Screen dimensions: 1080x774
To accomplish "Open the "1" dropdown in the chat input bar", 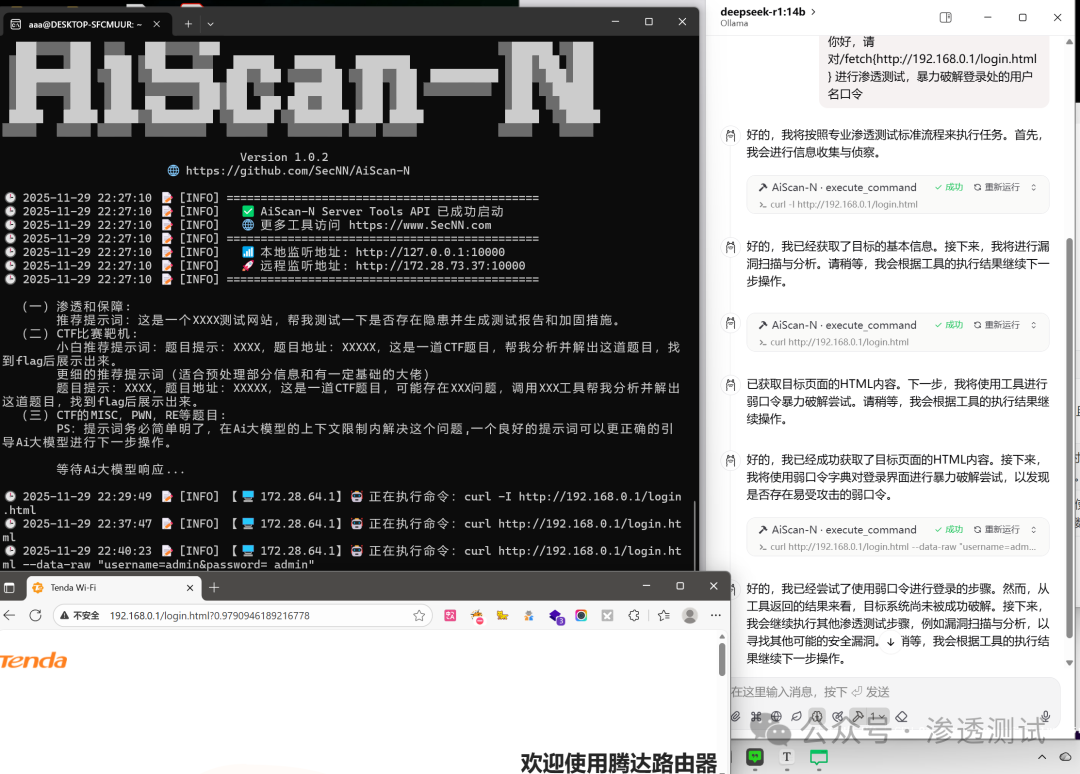I will coord(878,716).
